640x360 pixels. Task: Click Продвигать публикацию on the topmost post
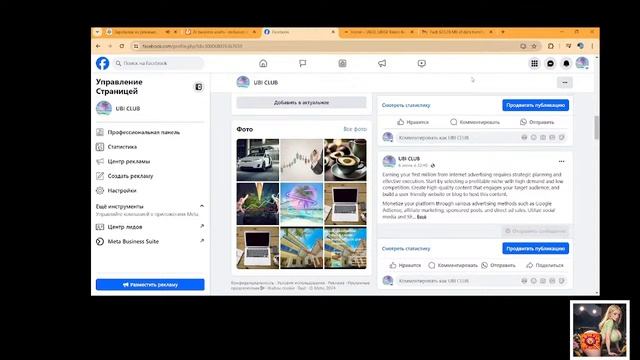[x=536, y=105]
